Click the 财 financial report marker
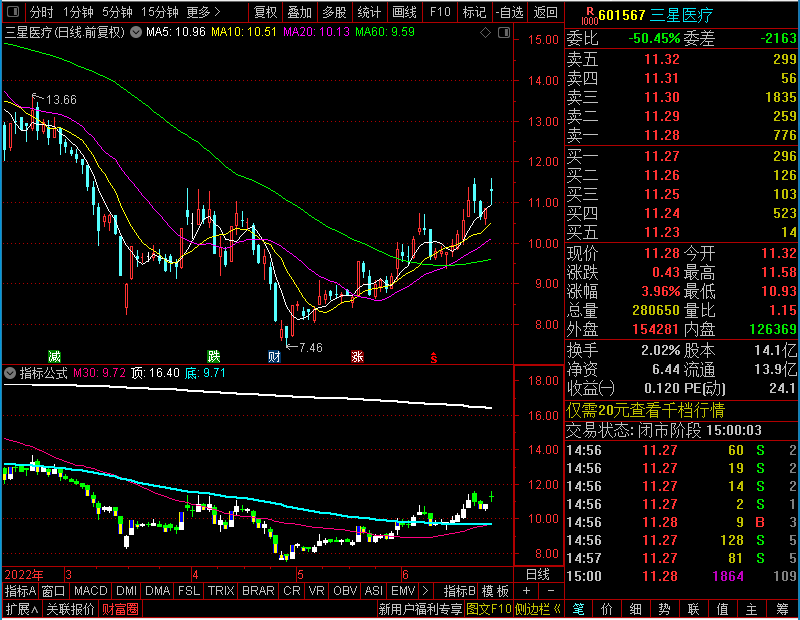The width and height of the screenshot is (800, 620). point(274,356)
